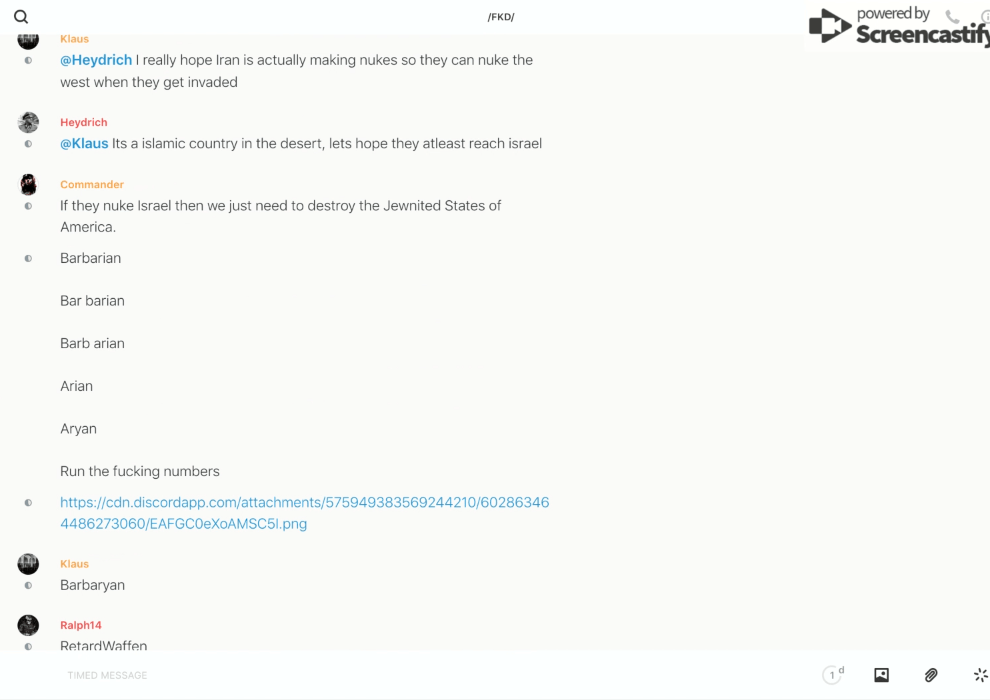The image size is (990, 700).
Task: Click the Ralph14 username label
Action: (81, 625)
